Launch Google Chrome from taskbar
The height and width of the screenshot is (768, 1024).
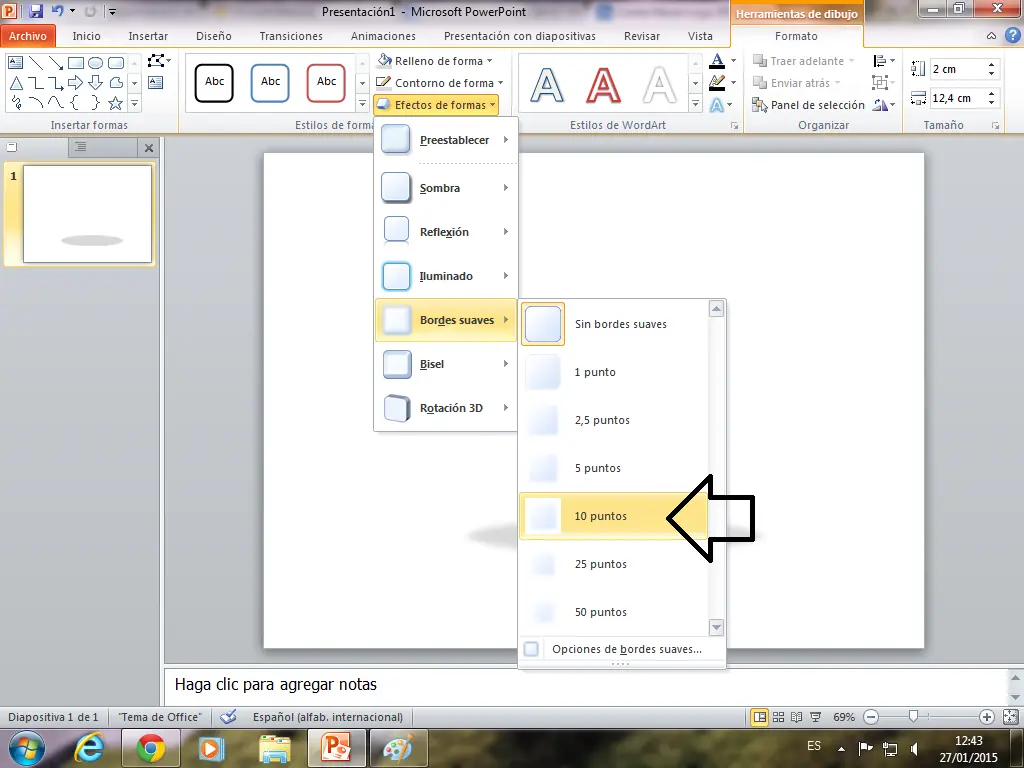coord(151,748)
